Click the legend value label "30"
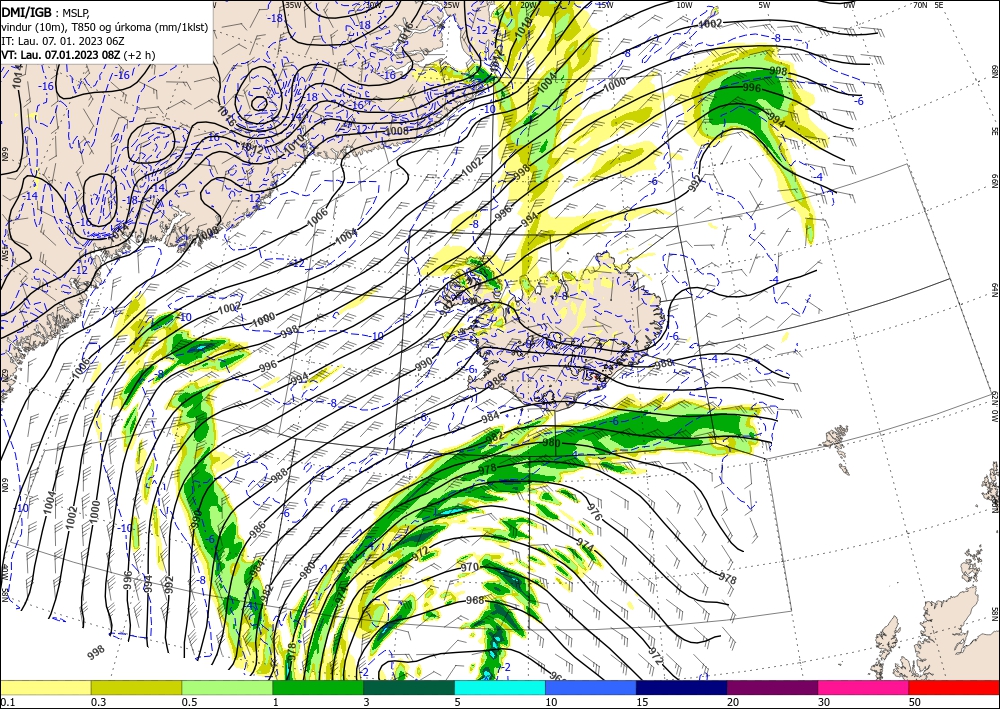1000x709 pixels. point(824,702)
